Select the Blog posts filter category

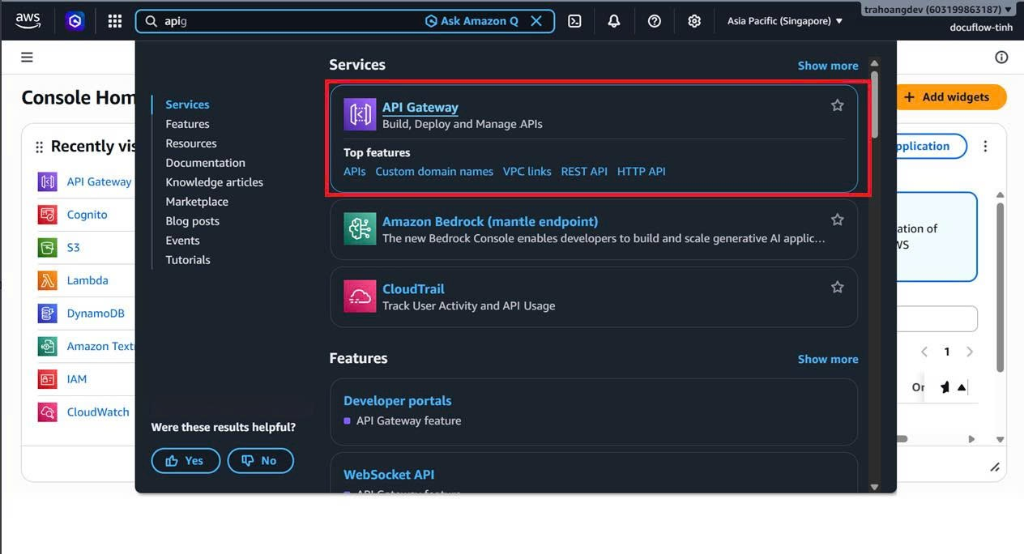coord(192,221)
